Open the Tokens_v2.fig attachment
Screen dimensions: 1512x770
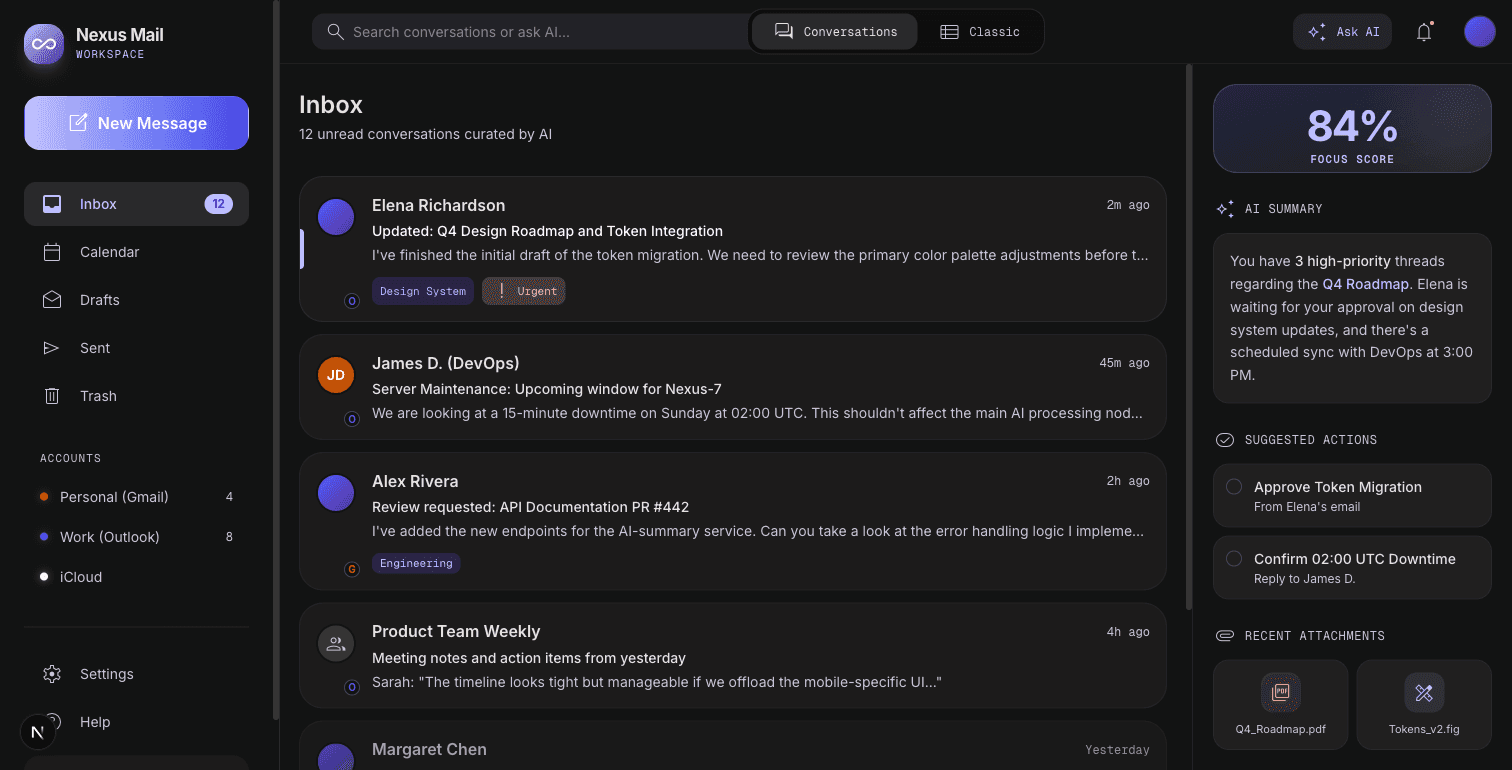click(x=1424, y=704)
